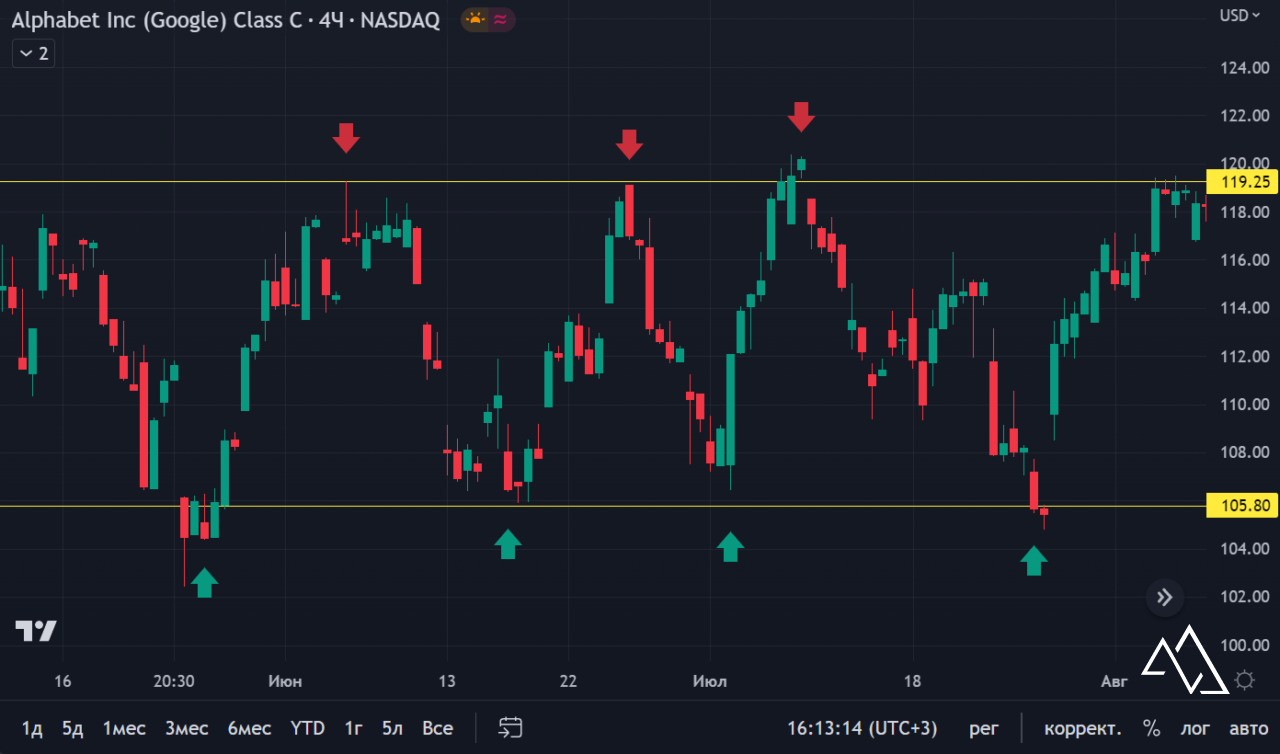Select the Все time range
1280x754 pixels.
[x=437, y=728]
